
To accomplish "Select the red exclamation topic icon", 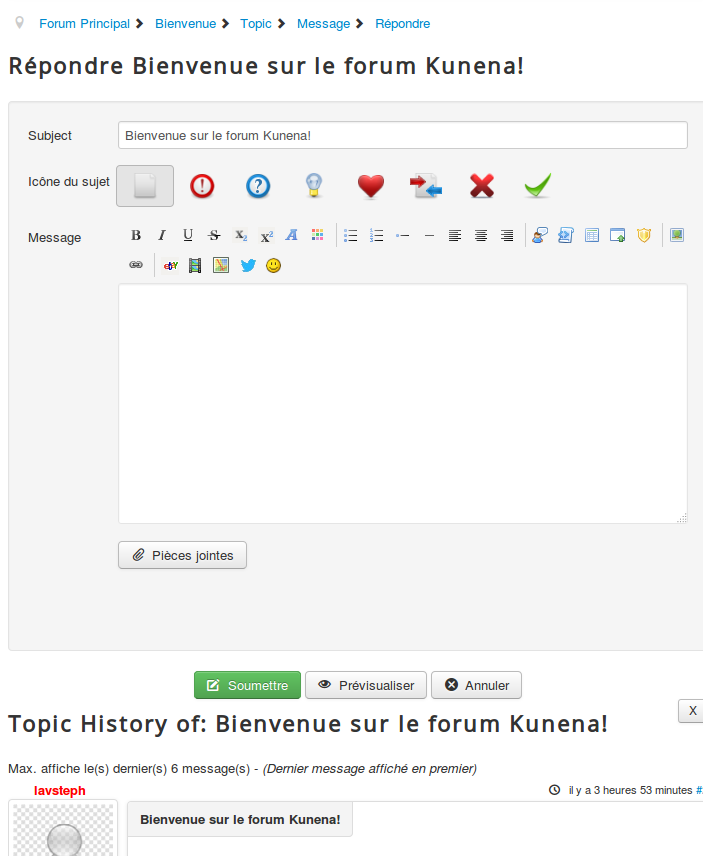I will pos(202,186).
